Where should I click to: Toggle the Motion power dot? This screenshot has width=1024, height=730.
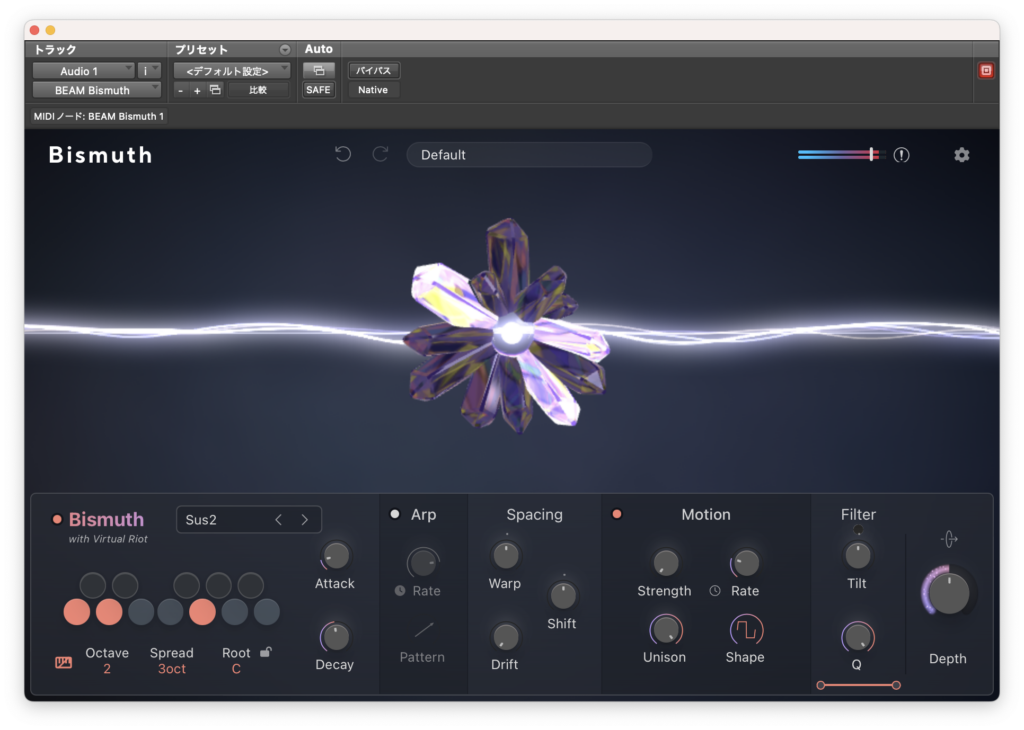click(x=616, y=514)
